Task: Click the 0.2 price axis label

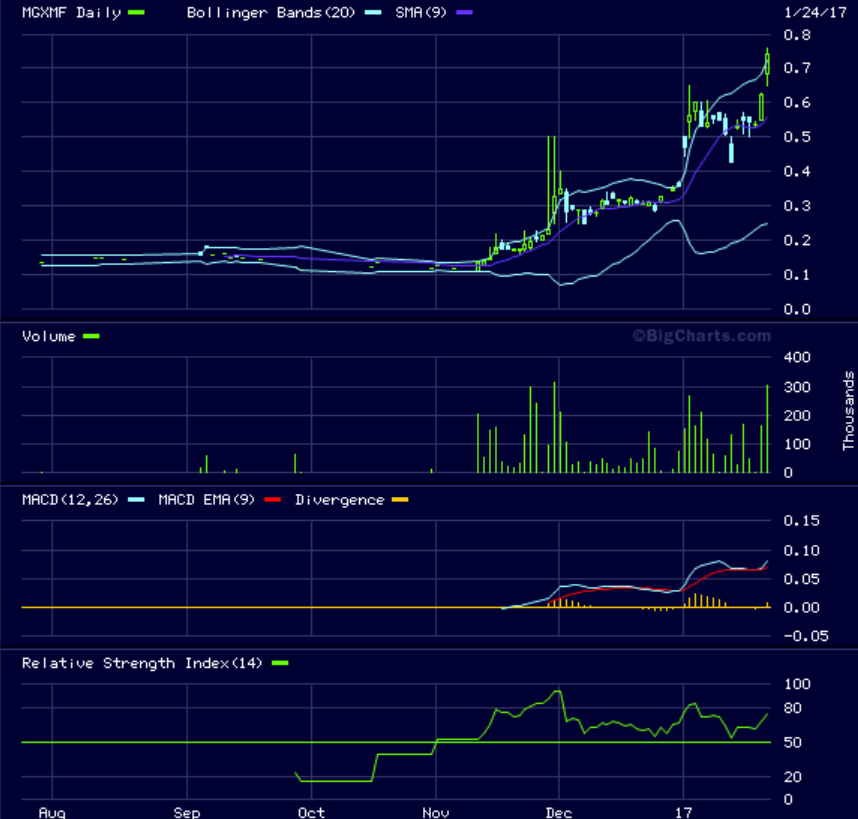Action: pos(797,240)
